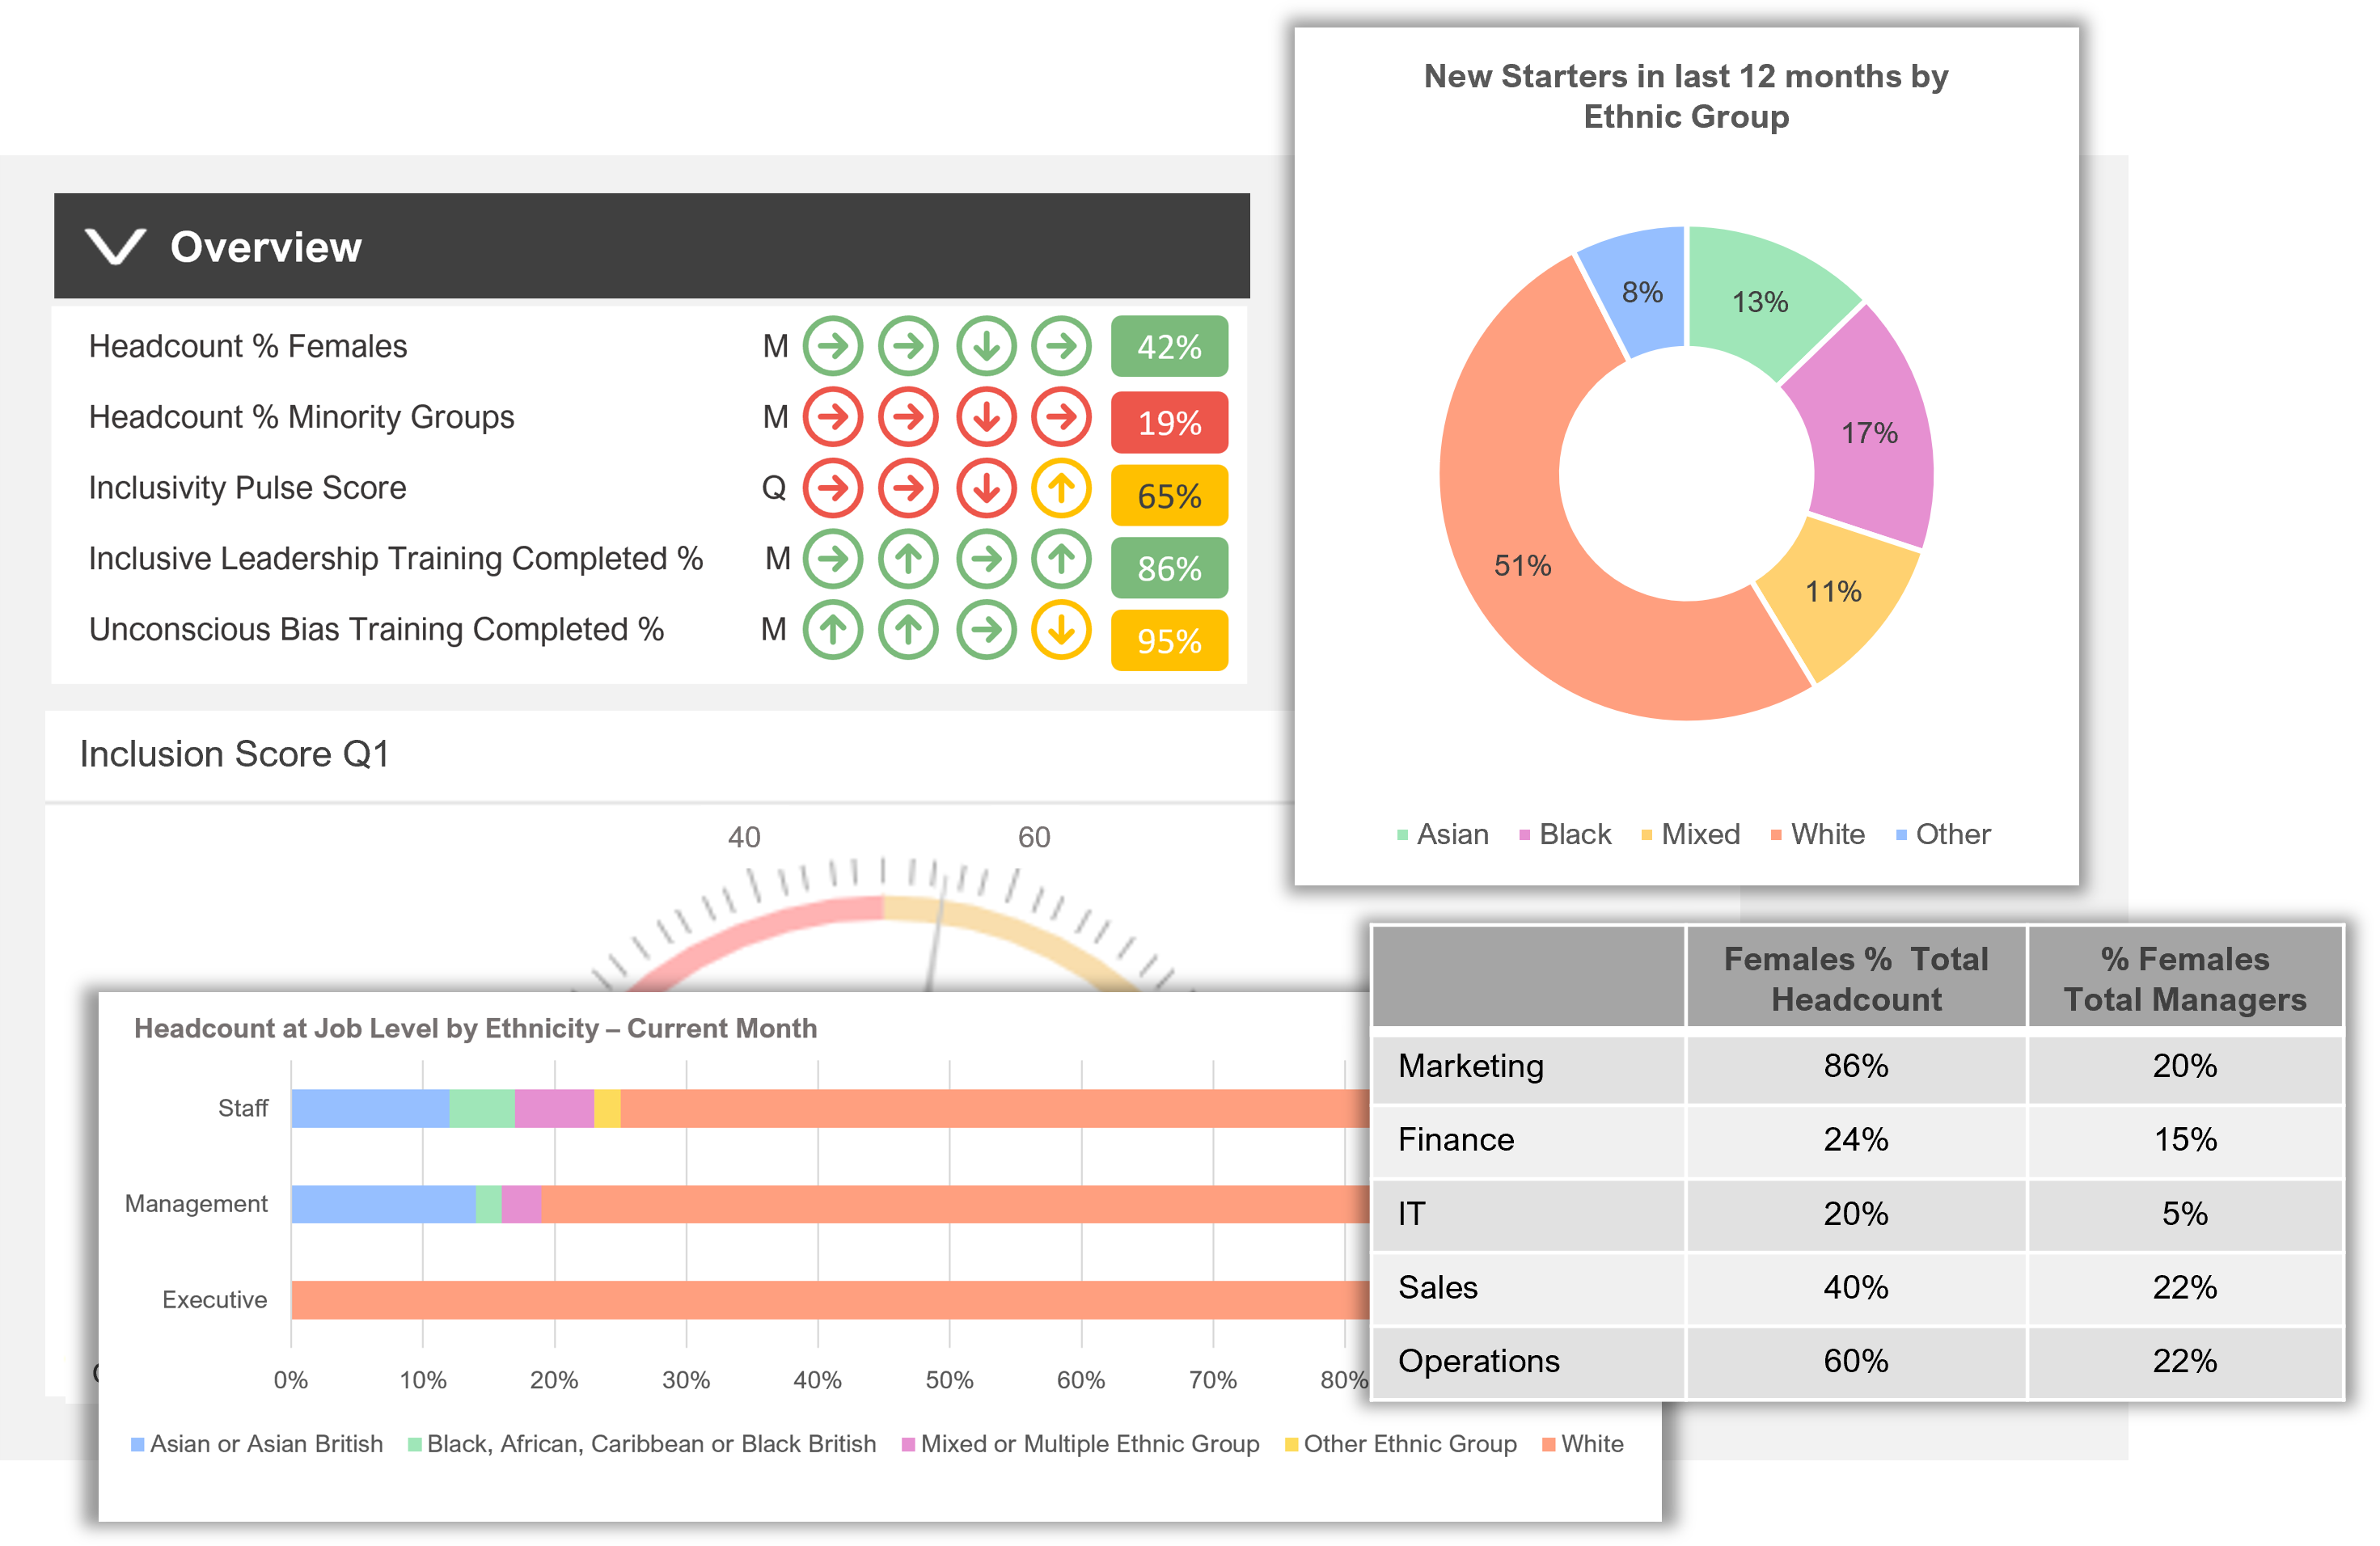
Task: Click second trend arrow for Headcount % Females
Action: coord(908,346)
